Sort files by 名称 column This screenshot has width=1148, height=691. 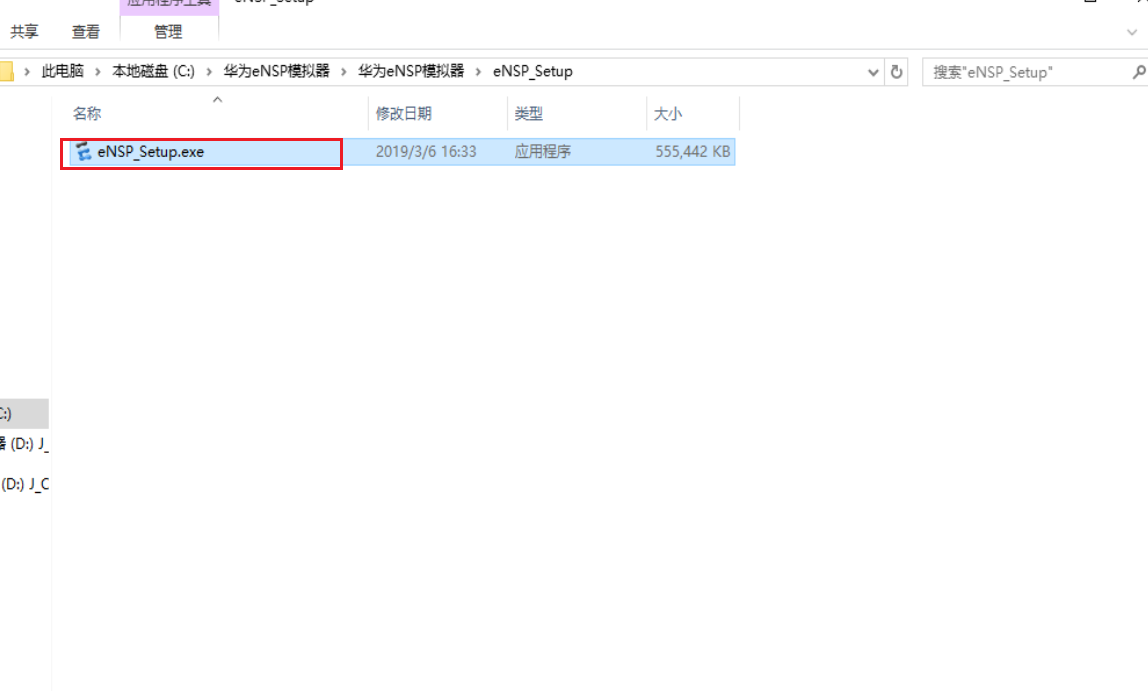coord(86,113)
